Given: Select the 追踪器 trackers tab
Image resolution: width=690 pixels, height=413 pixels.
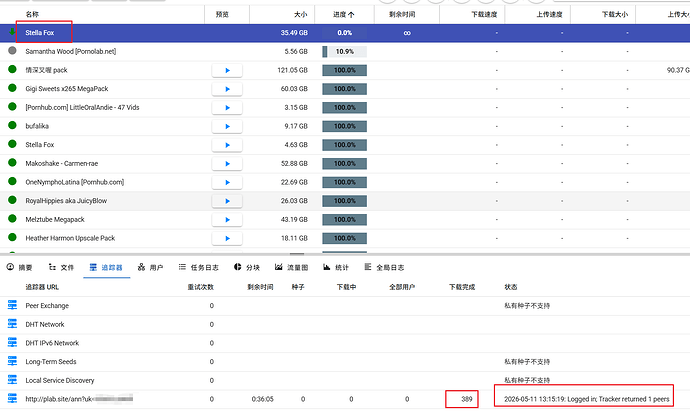Looking at the screenshot, I should tap(106, 267).
